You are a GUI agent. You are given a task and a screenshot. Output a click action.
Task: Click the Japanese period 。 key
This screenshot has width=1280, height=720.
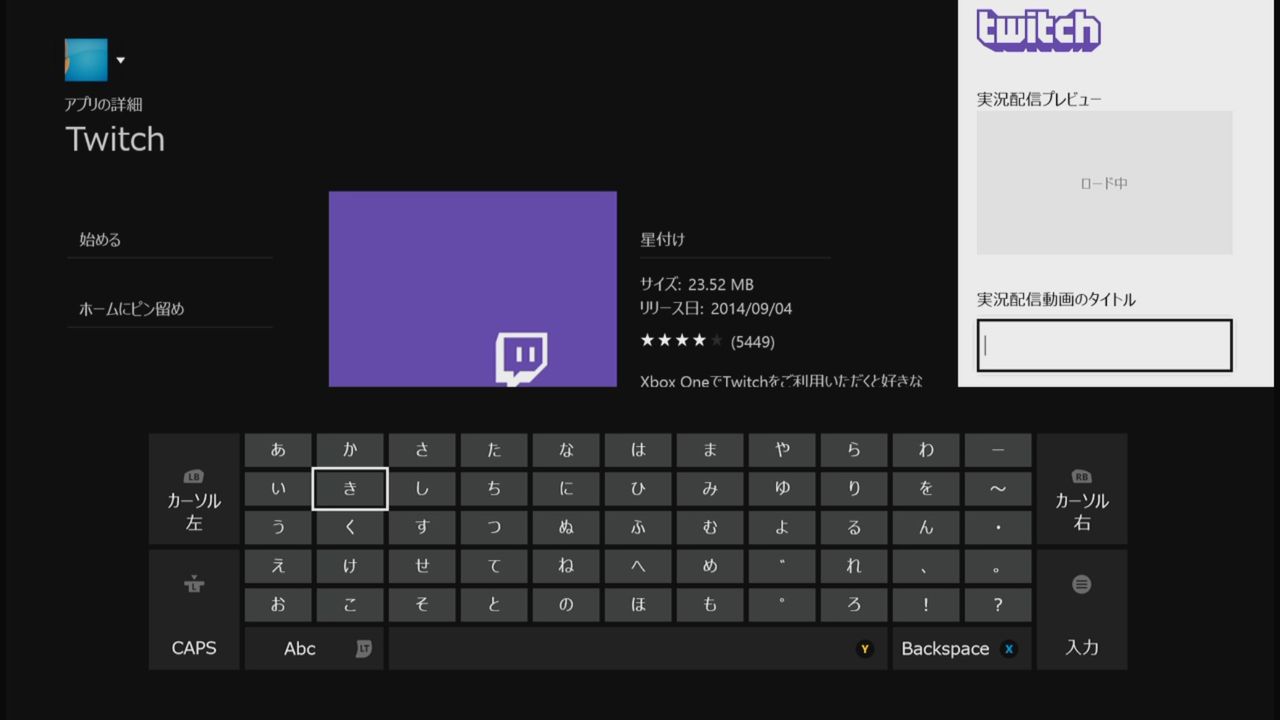point(998,566)
